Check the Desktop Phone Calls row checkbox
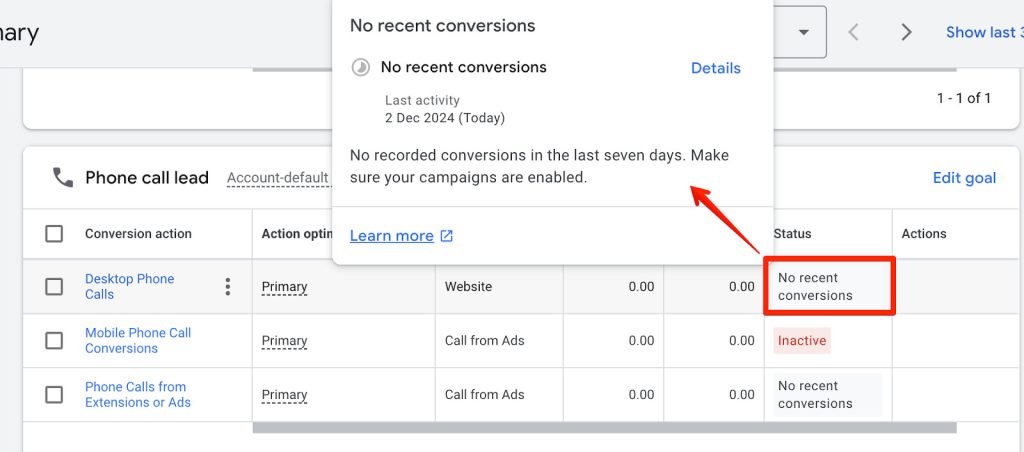This screenshot has width=1024, height=452. 54,287
